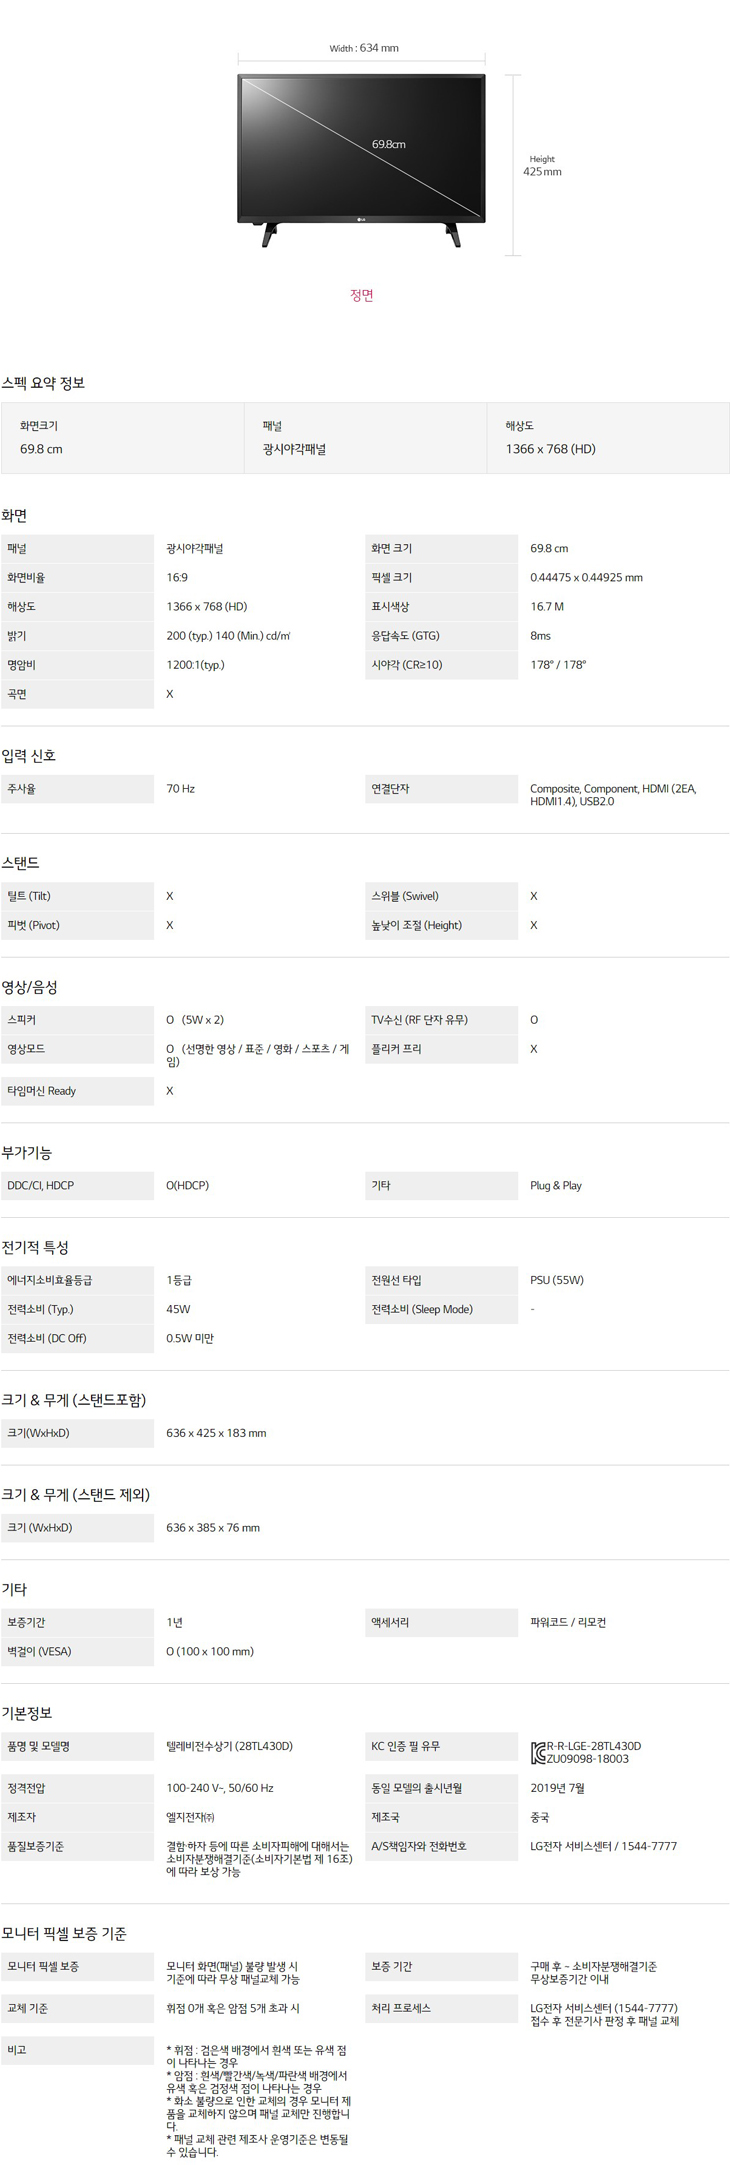Viewport: 730px width, 2165px height.
Task: Click the 모니터 픽셀 보증 기준 heading
Action: point(64,1934)
